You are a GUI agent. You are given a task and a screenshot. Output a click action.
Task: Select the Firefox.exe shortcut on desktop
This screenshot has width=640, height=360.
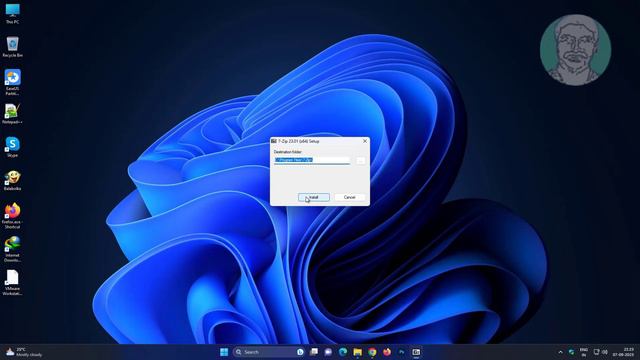pos(12,216)
